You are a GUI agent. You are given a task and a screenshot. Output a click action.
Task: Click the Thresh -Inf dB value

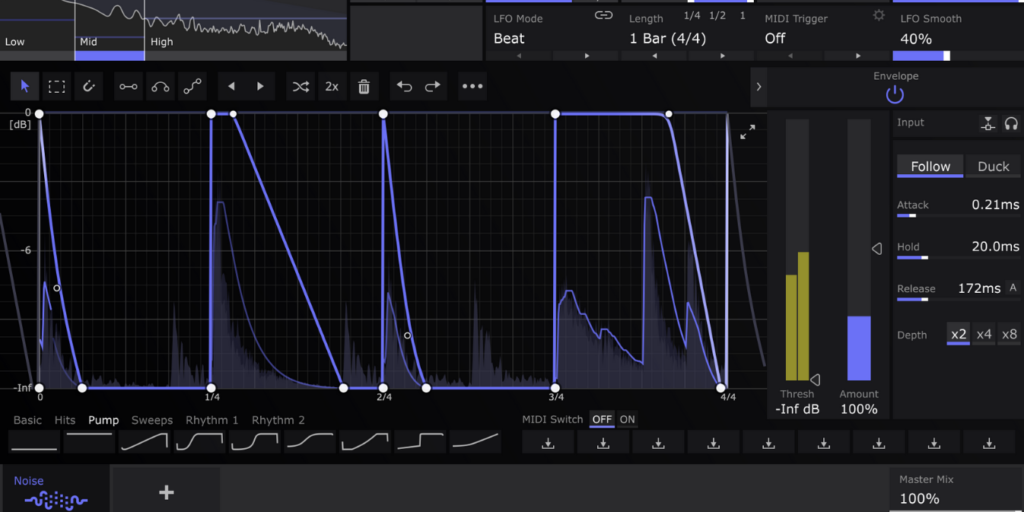pyautogui.click(x=797, y=409)
